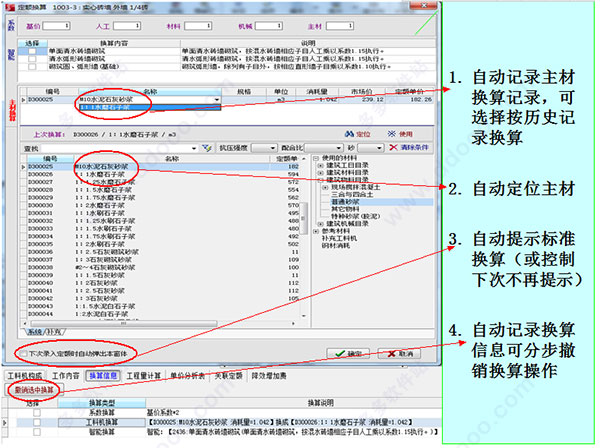Switch to 关联定额 tab
This screenshot has width=600, height=448.
point(228,376)
